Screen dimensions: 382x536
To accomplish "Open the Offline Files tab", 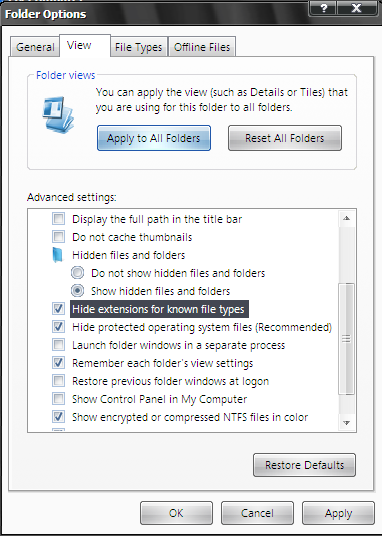I will [202, 47].
